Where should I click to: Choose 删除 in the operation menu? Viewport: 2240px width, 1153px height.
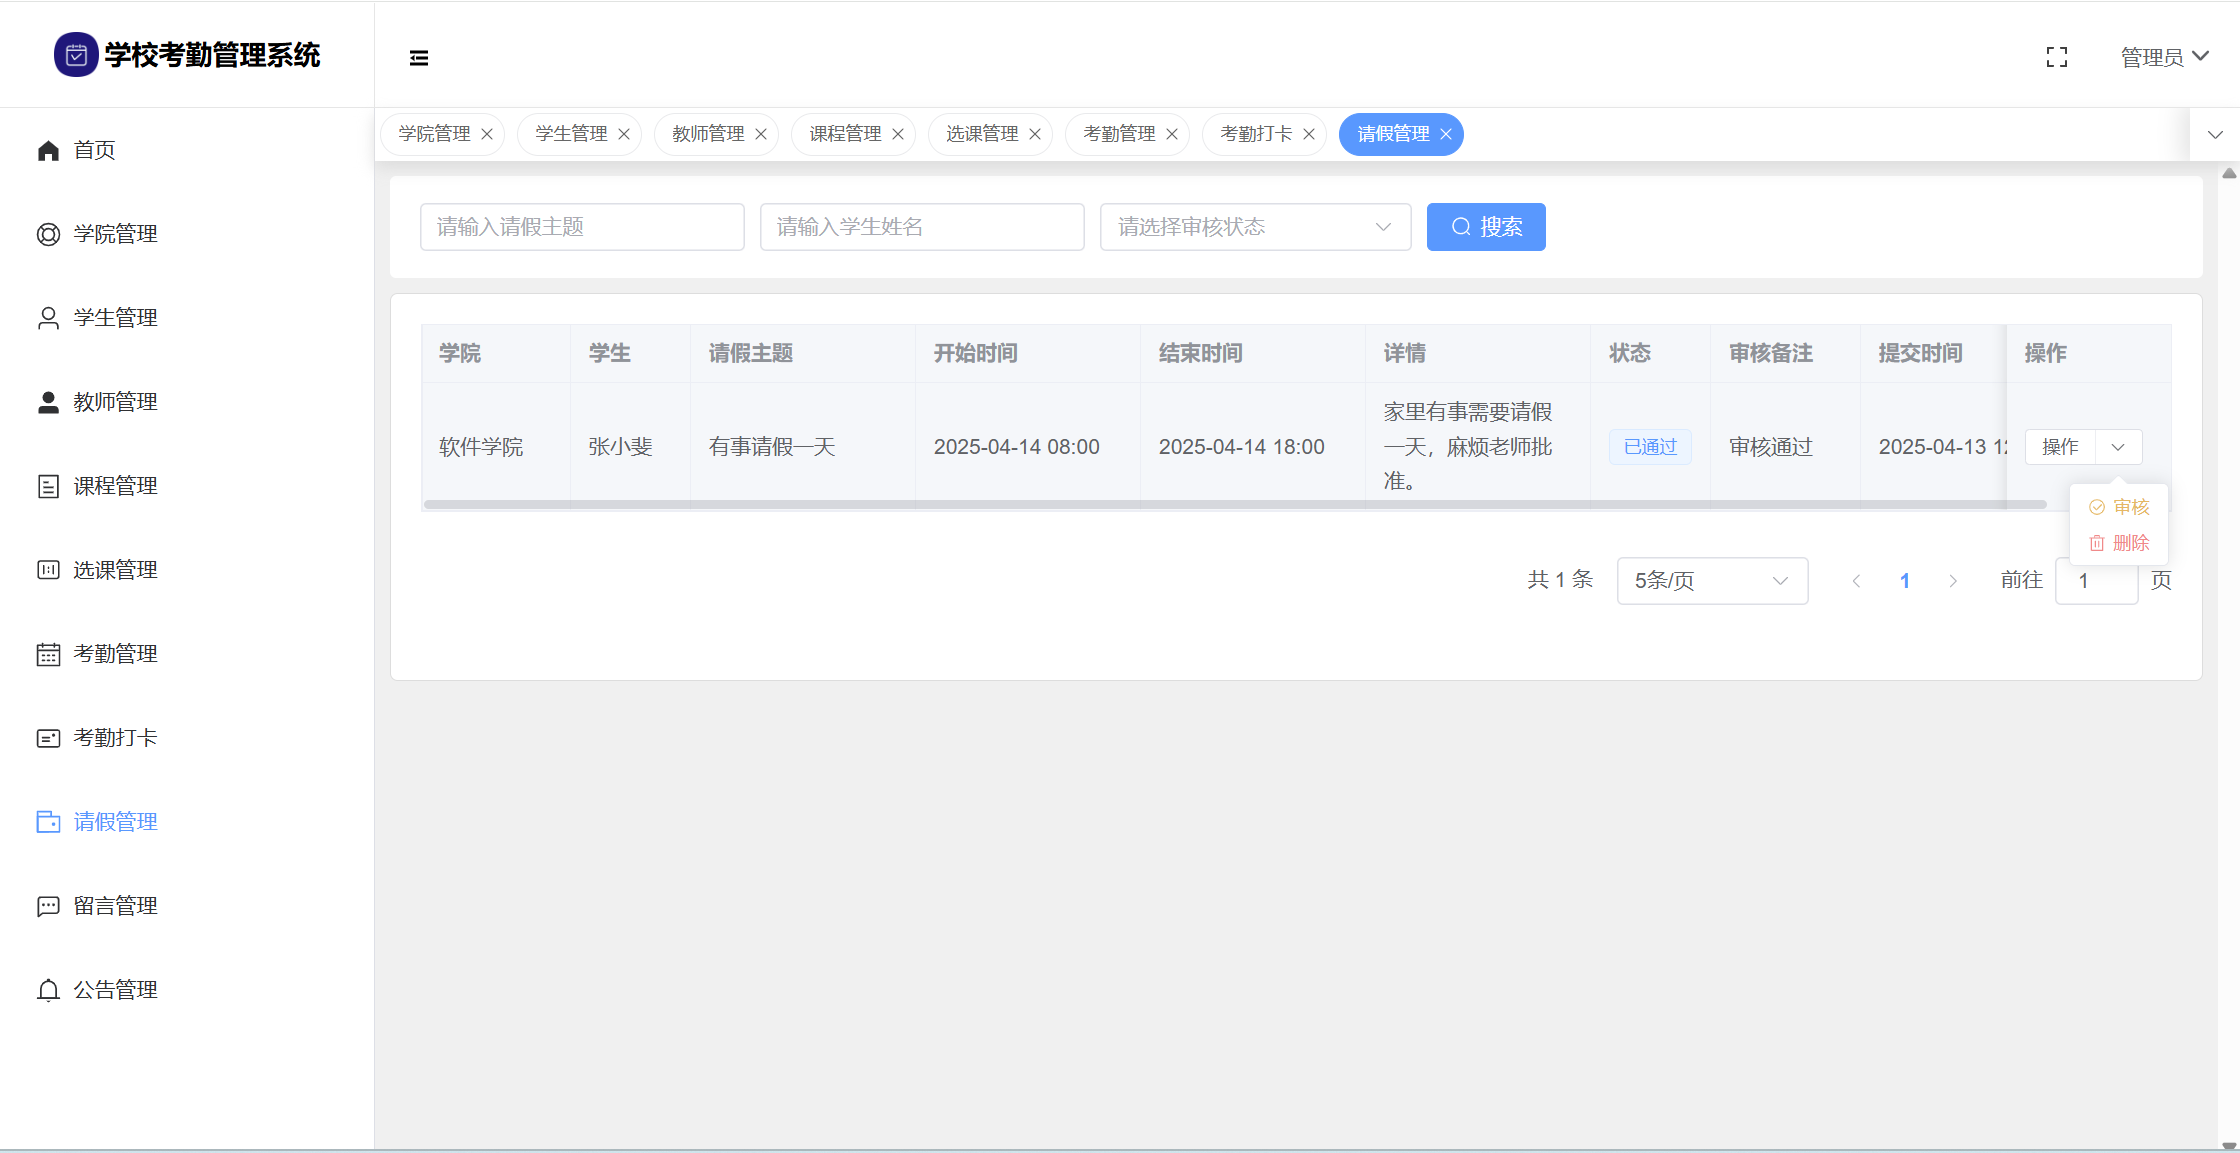(x=2120, y=543)
